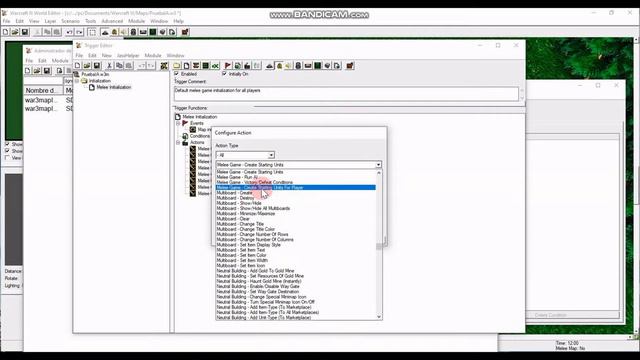Choose Neutral Building - Add Gold To Gold Mine

coord(296,271)
